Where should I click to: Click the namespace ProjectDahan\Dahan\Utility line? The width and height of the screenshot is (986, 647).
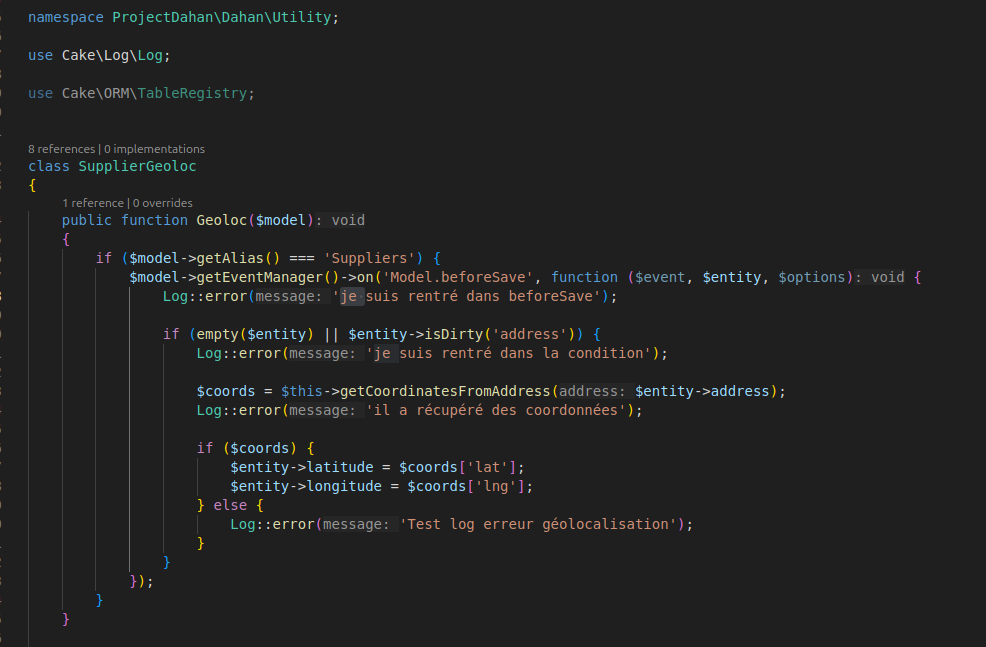pyautogui.click(x=183, y=18)
